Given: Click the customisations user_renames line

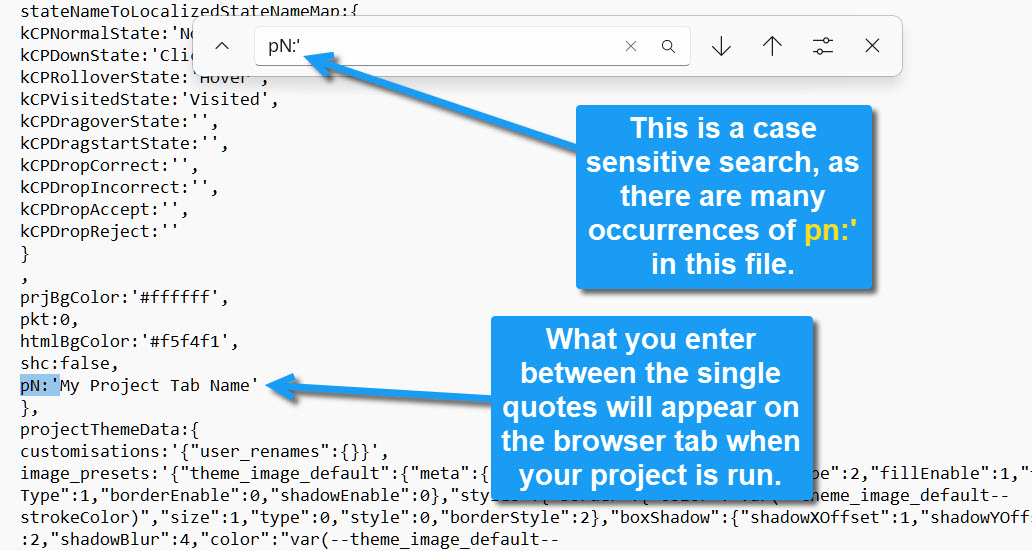Looking at the screenshot, I should click(204, 452).
